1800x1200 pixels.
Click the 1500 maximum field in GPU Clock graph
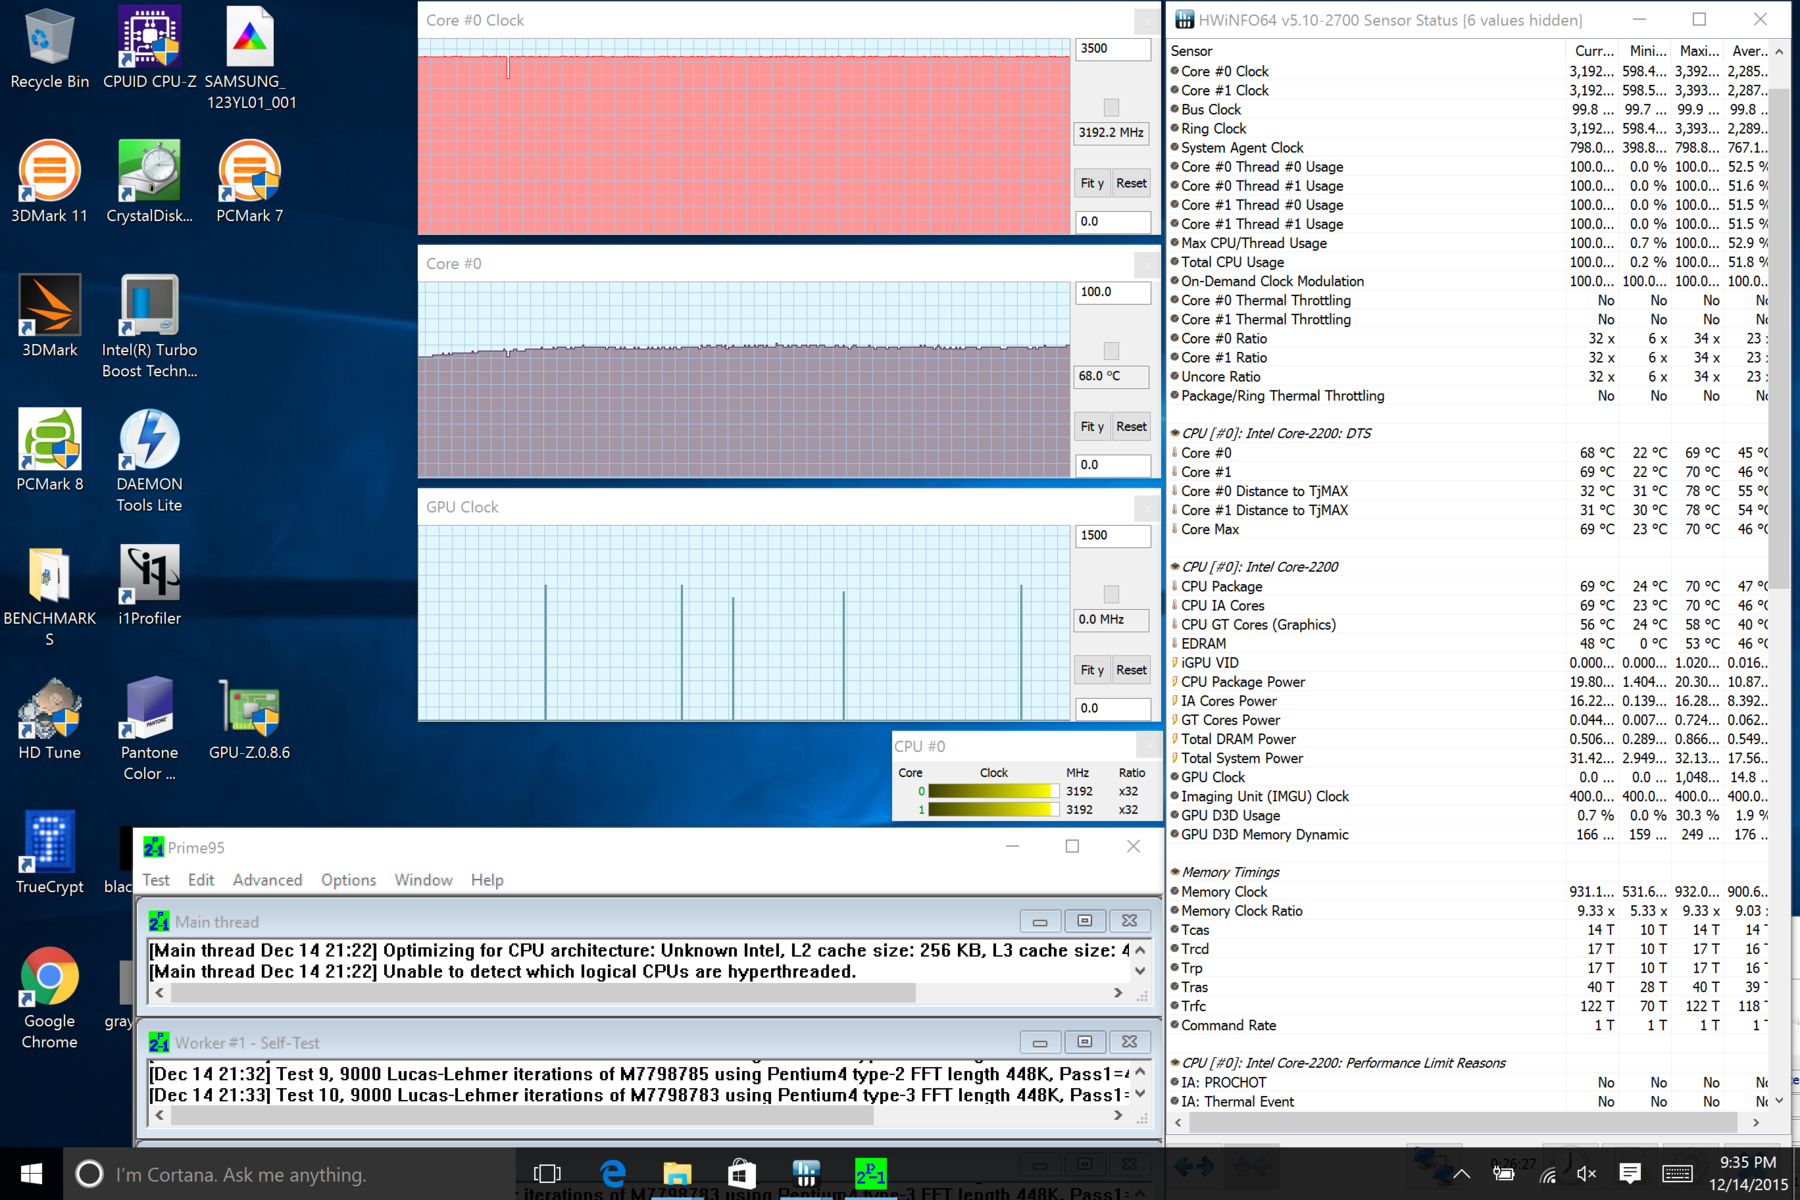1113,536
